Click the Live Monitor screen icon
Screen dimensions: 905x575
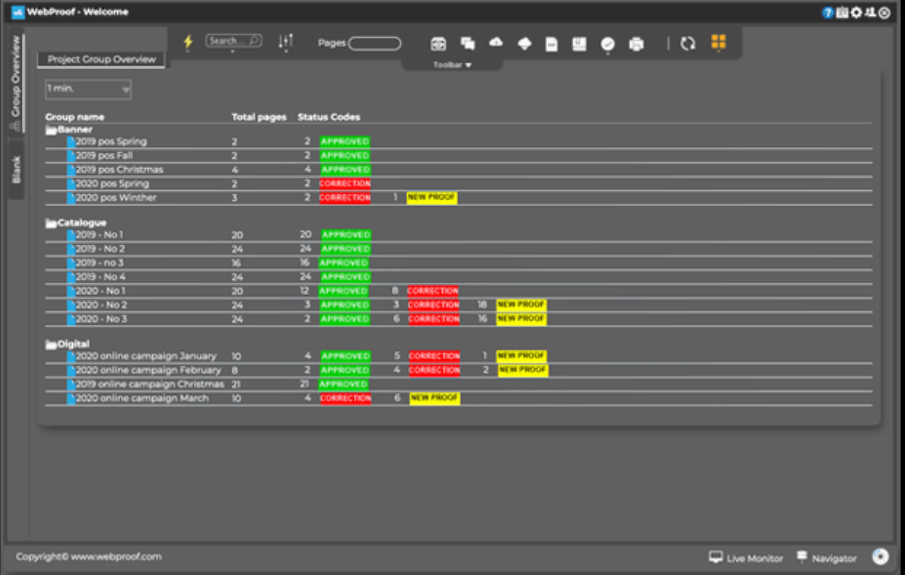[x=716, y=557]
